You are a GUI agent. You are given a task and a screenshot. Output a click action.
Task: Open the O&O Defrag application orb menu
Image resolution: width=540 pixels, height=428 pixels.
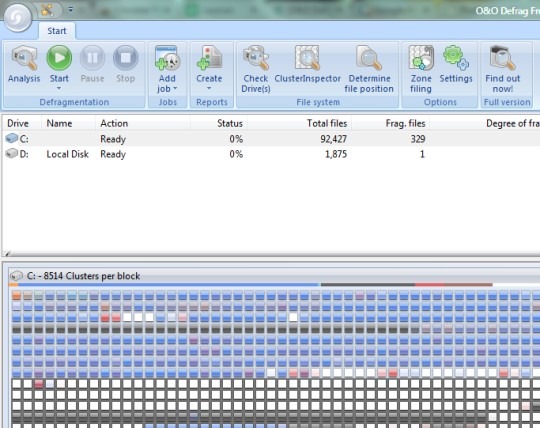pyautogui.click(x=18, y=17)
